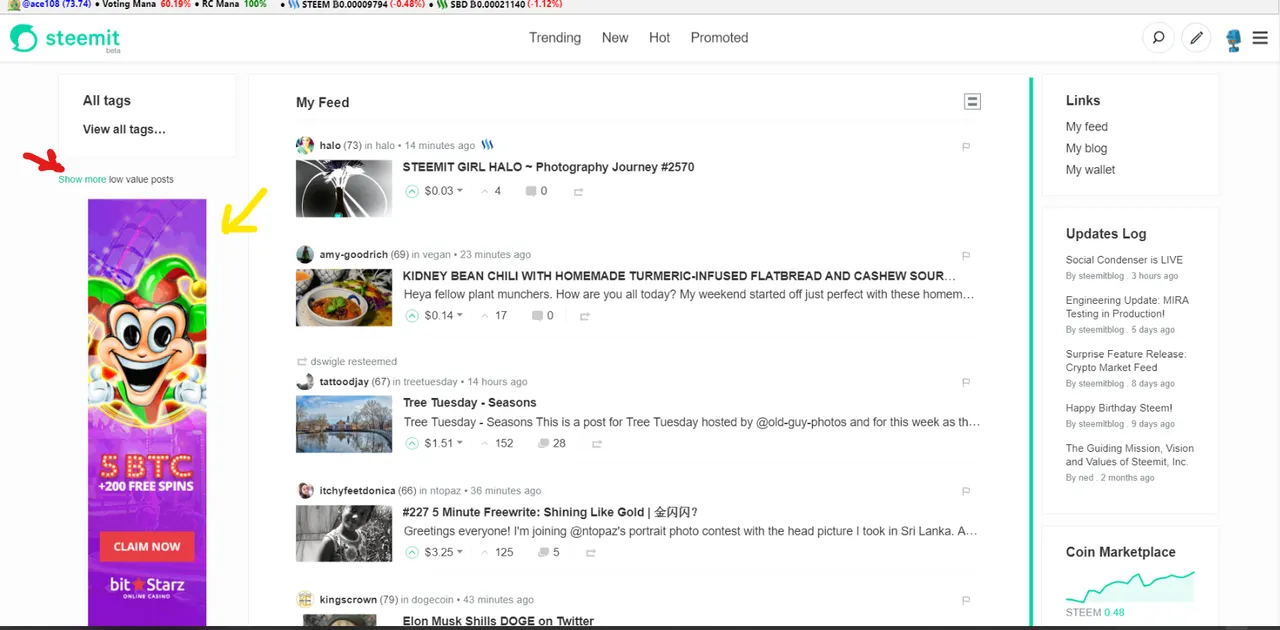Open the Kidney Bean Chili post thumbnail
This screenshot has height=630, width=1280.
click(x=344, y=297)
